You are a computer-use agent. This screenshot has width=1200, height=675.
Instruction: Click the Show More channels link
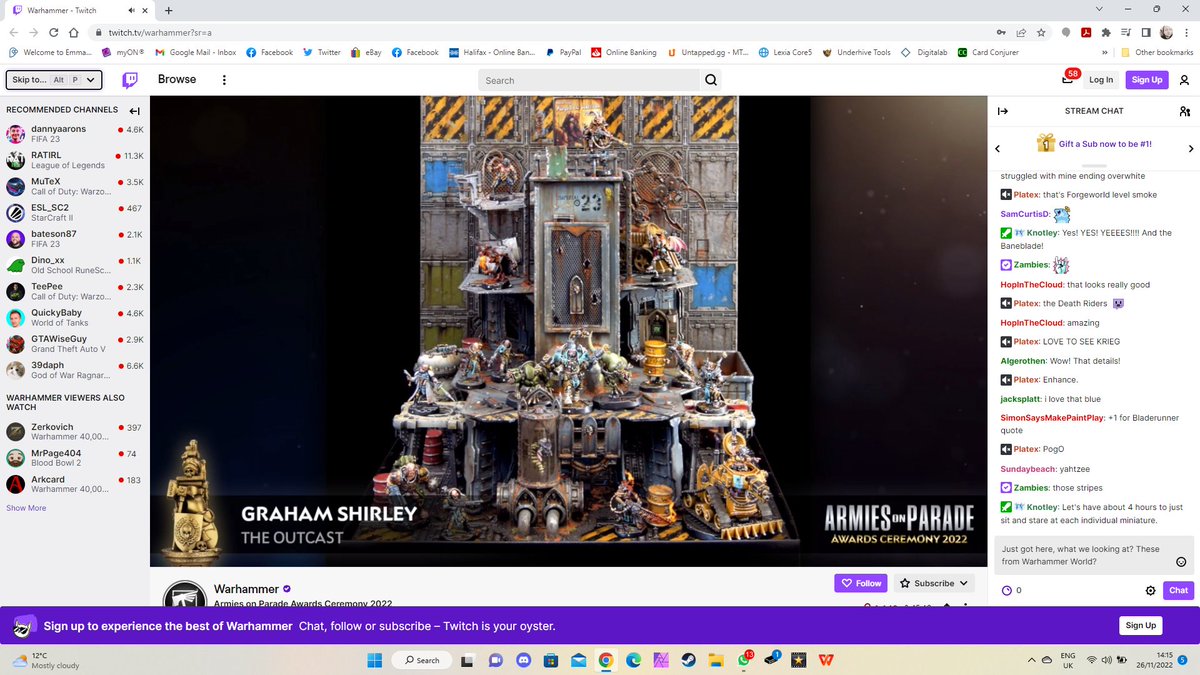(26, 508)
